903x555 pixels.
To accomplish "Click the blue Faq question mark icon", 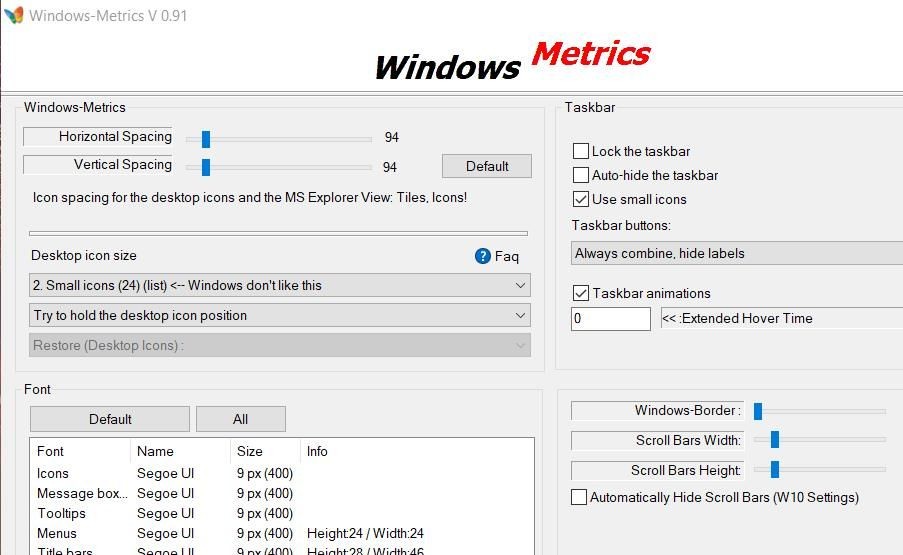I will (x=483, y=256).
